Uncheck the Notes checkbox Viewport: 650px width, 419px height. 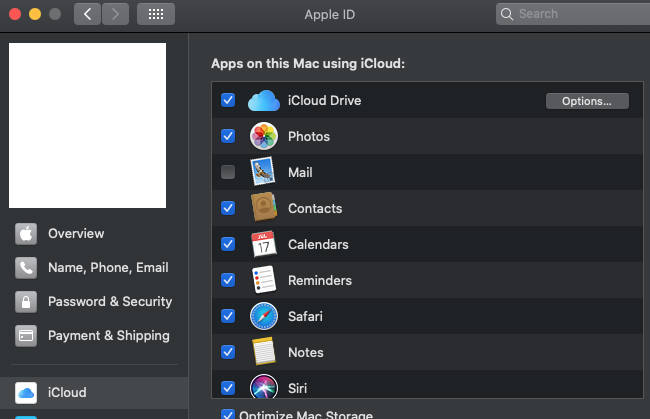(x=228, y=352)
